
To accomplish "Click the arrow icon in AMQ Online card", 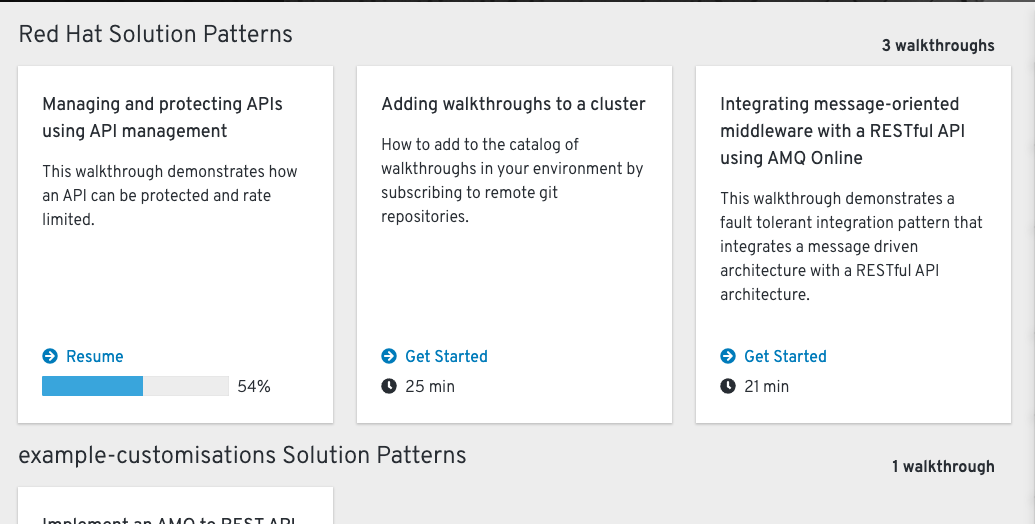I will coord(728,357).
